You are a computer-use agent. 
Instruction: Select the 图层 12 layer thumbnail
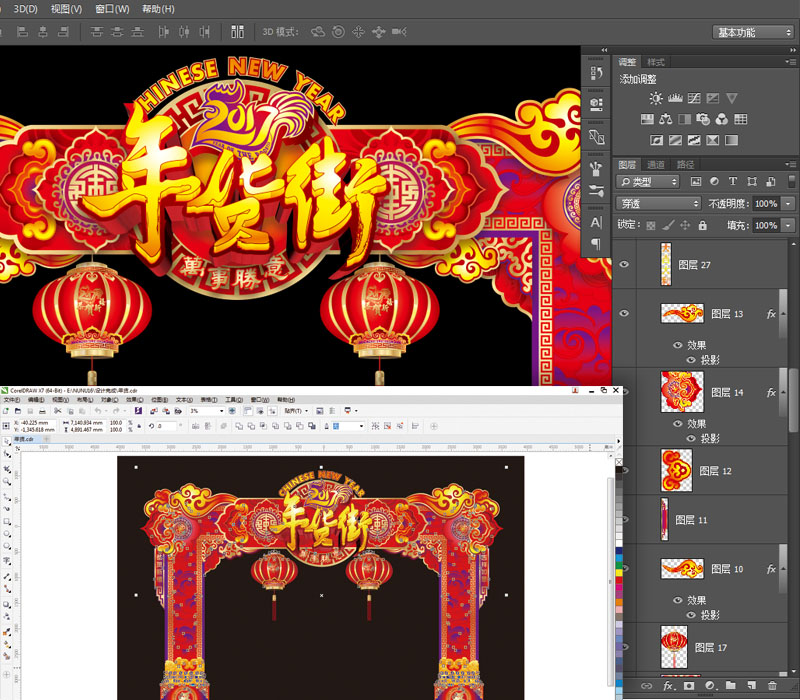677,470
